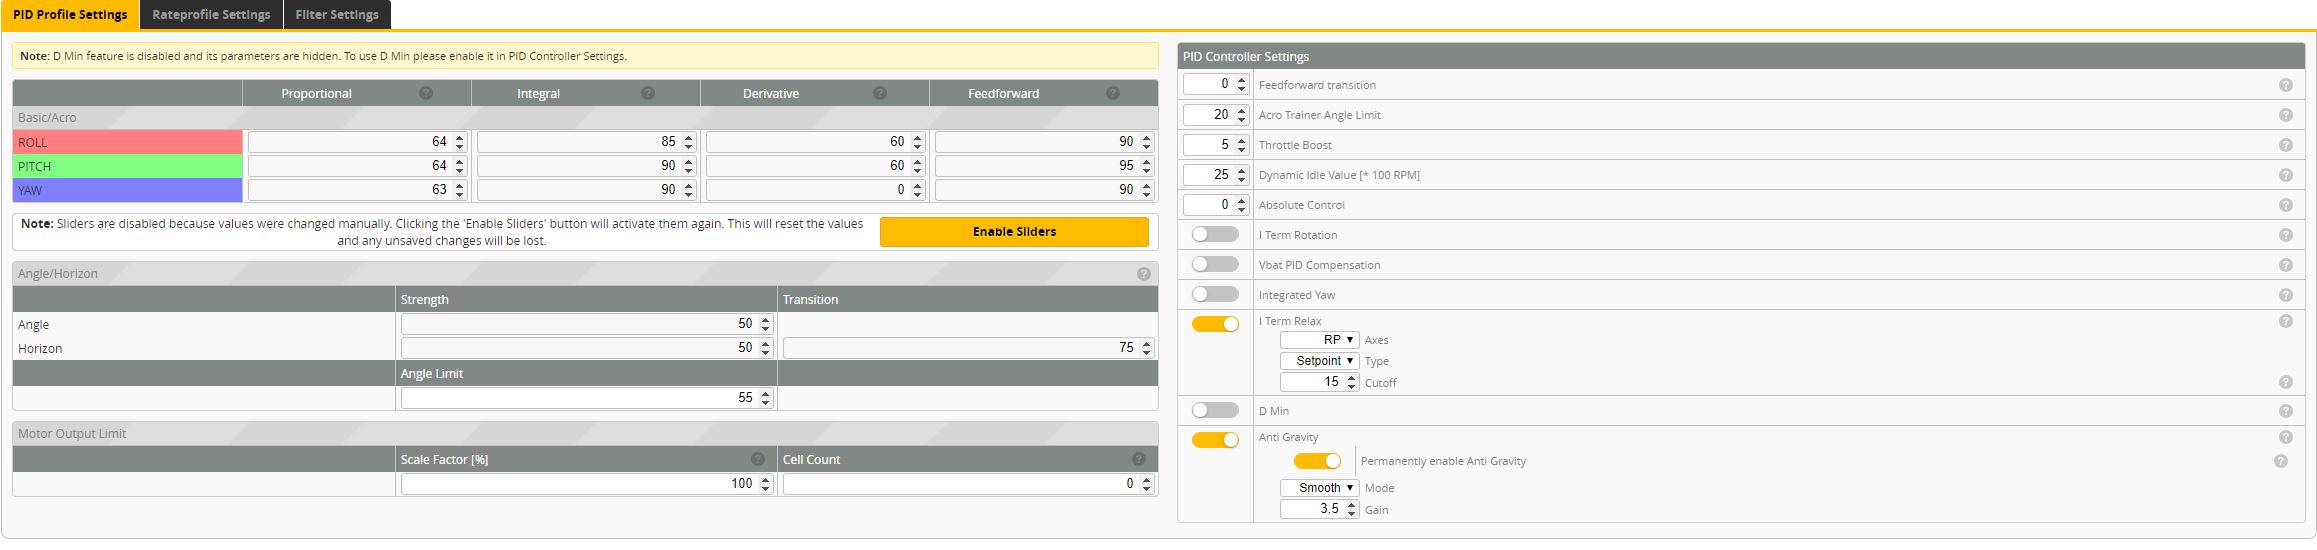This screenshot has height=550, width=2317.
Task: Adjust Horizon Strength stepper arrows
Action: coord(765,348)
